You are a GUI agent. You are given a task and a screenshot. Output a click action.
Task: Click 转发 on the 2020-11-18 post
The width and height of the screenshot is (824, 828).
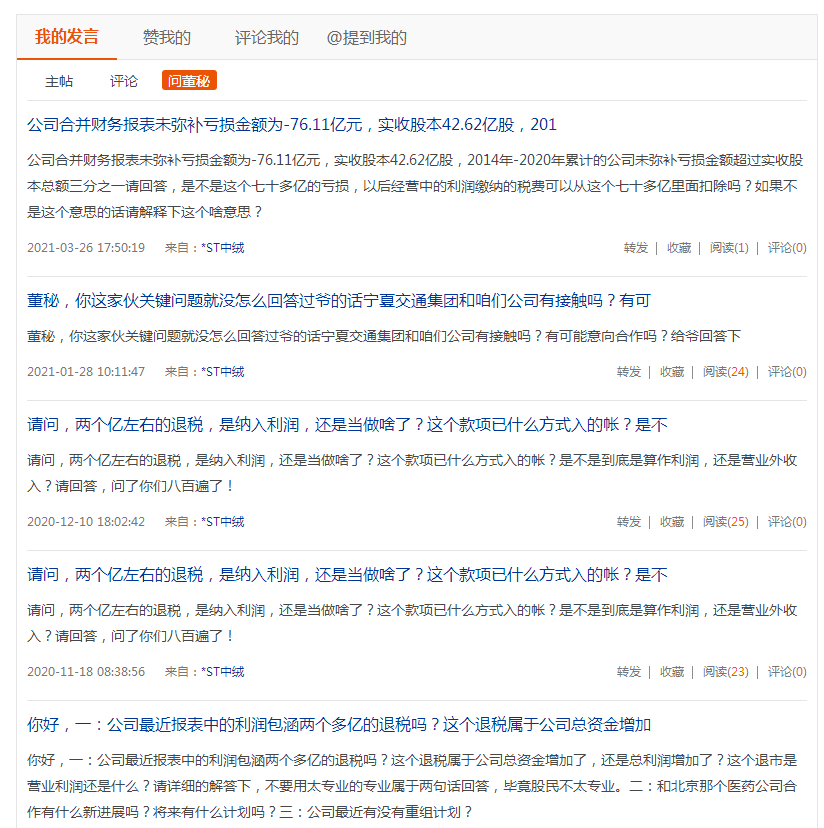tap(629, 672)
